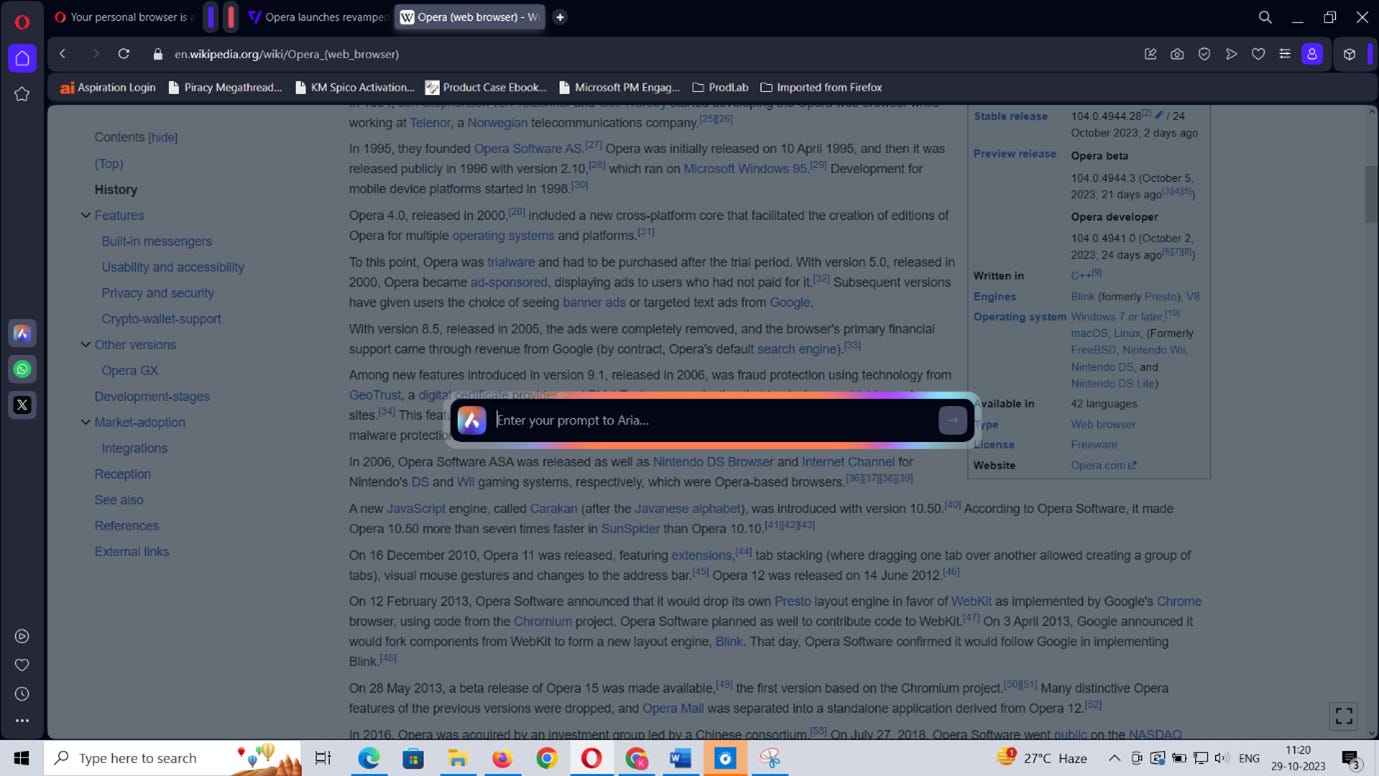
Task: Jump to Opera GX in Contents
Action: click(130, 370)
